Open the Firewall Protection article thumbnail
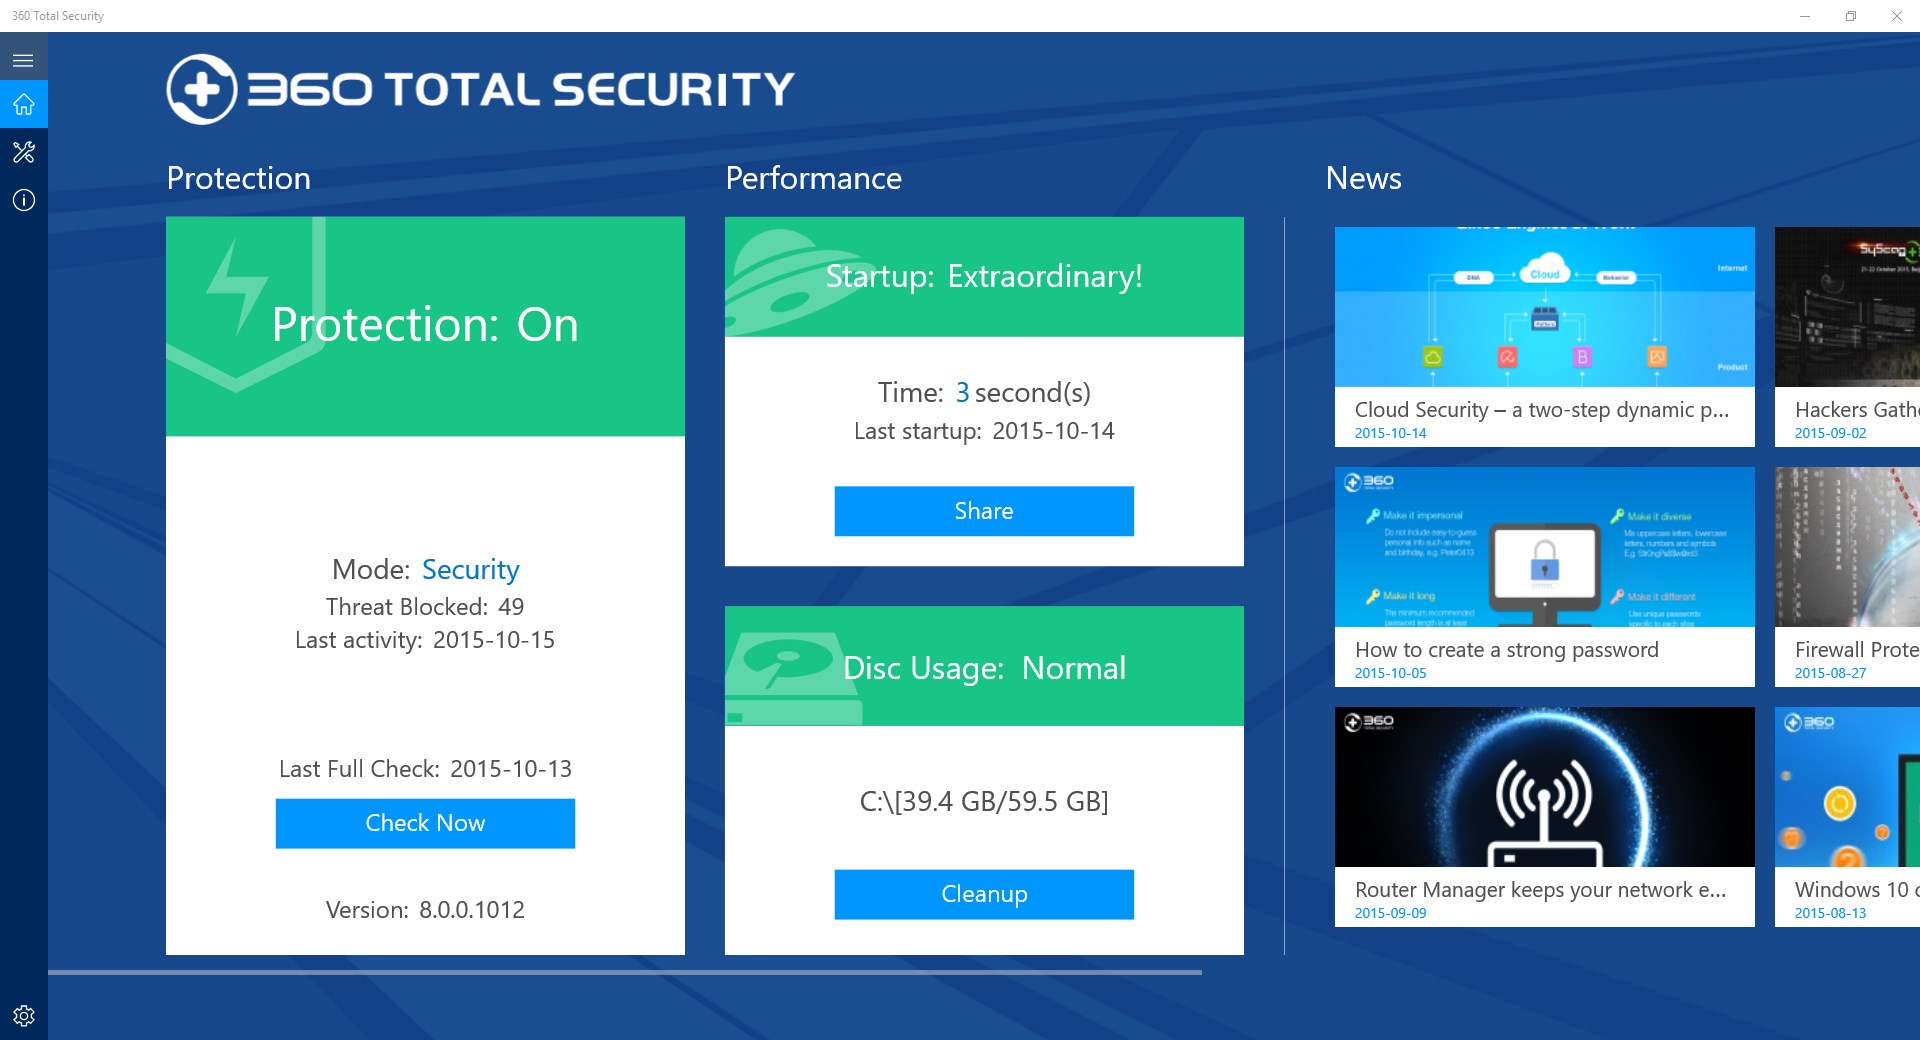 pos(1847,547)
